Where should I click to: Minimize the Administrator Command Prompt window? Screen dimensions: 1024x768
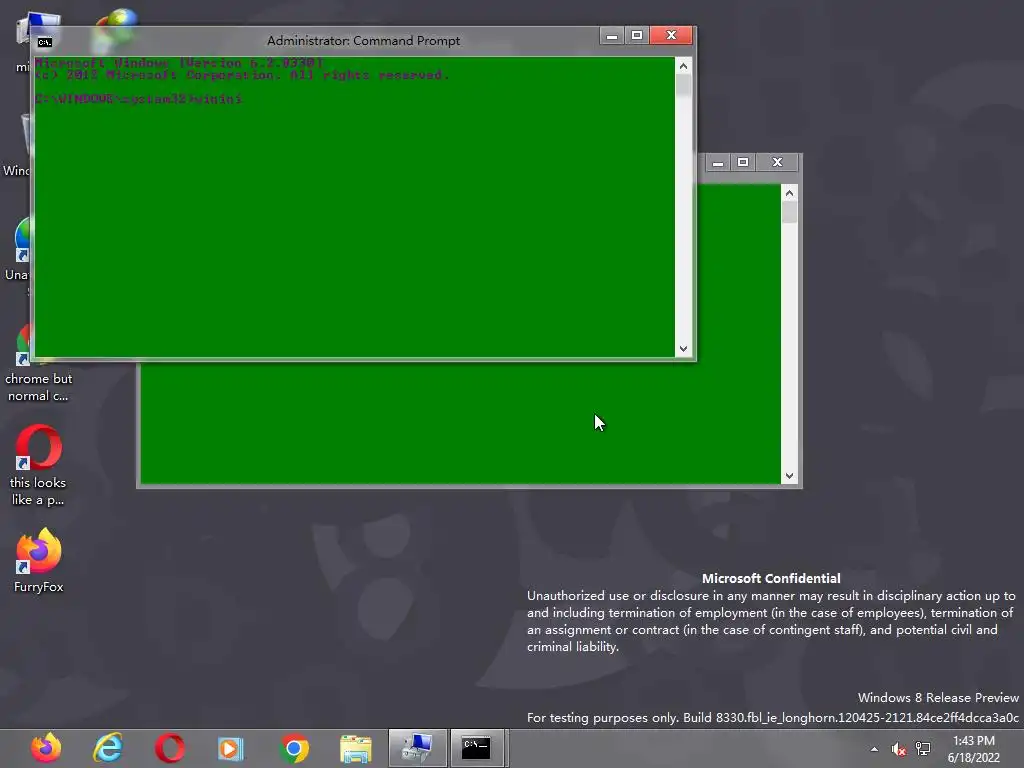[612, 35]
